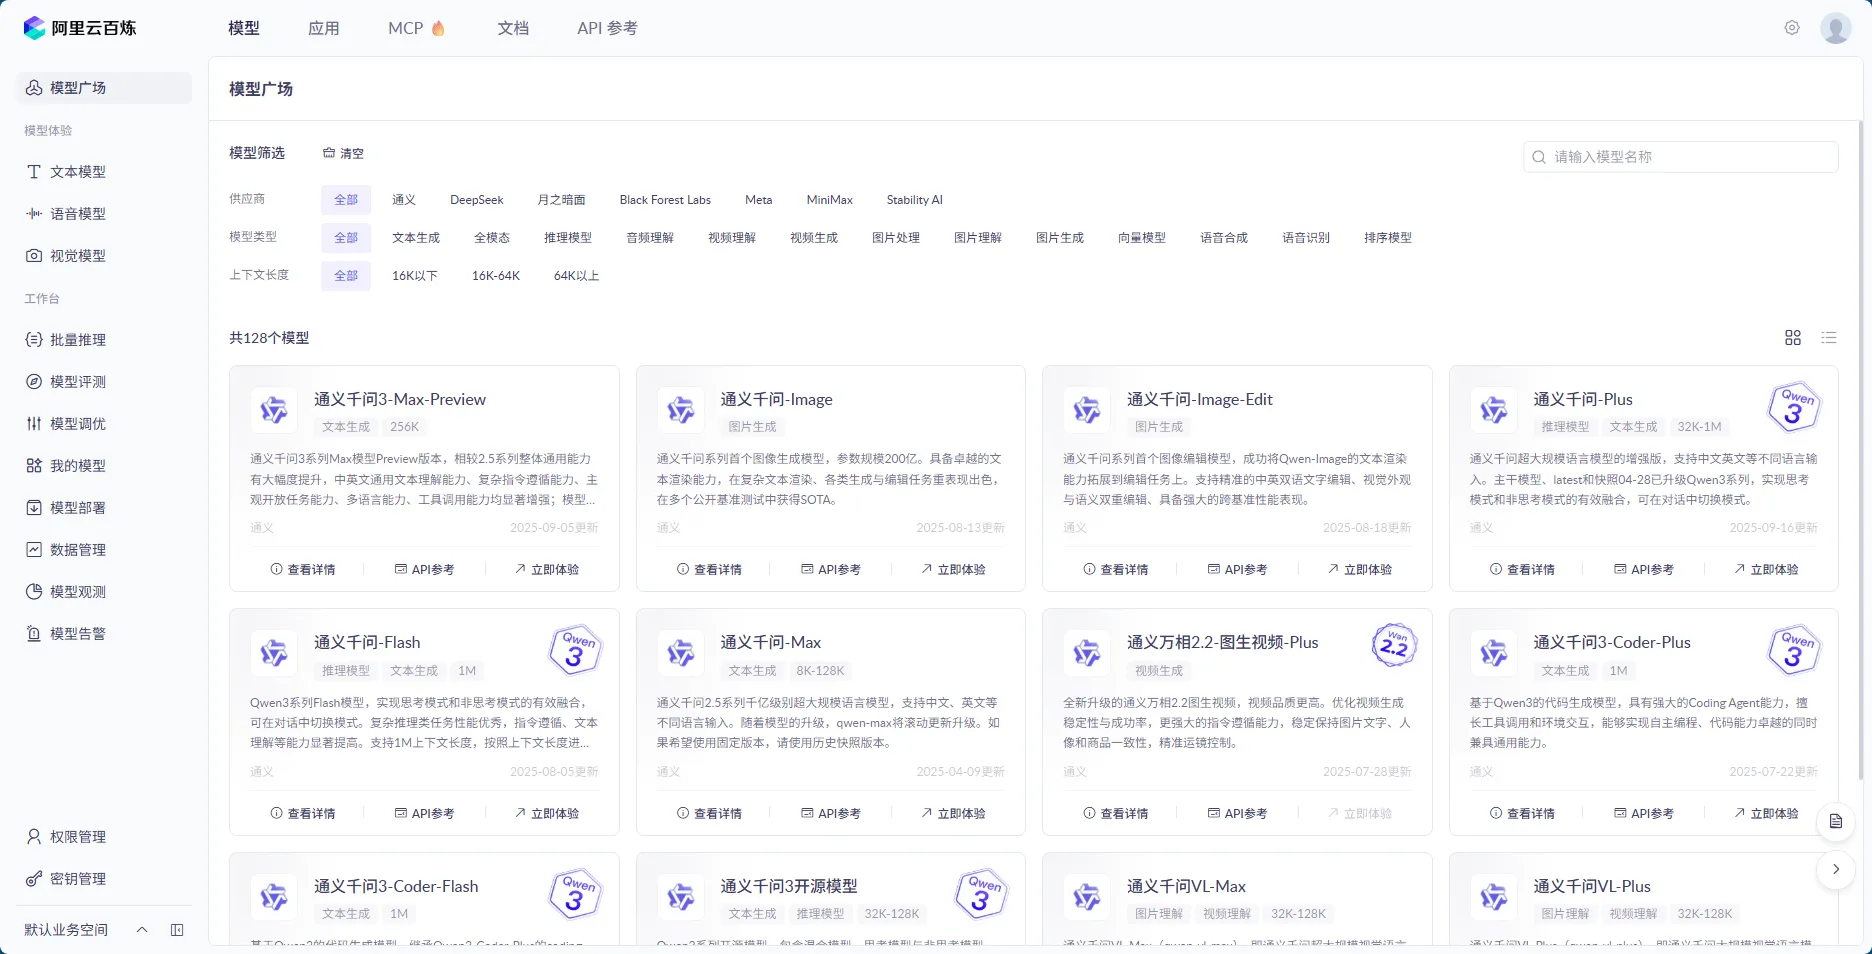Open 模型评测 from the sidebar
Image resolution: width=1872 pixels, height=954 pixels.
pyautogui.click(x=77, y=381)
